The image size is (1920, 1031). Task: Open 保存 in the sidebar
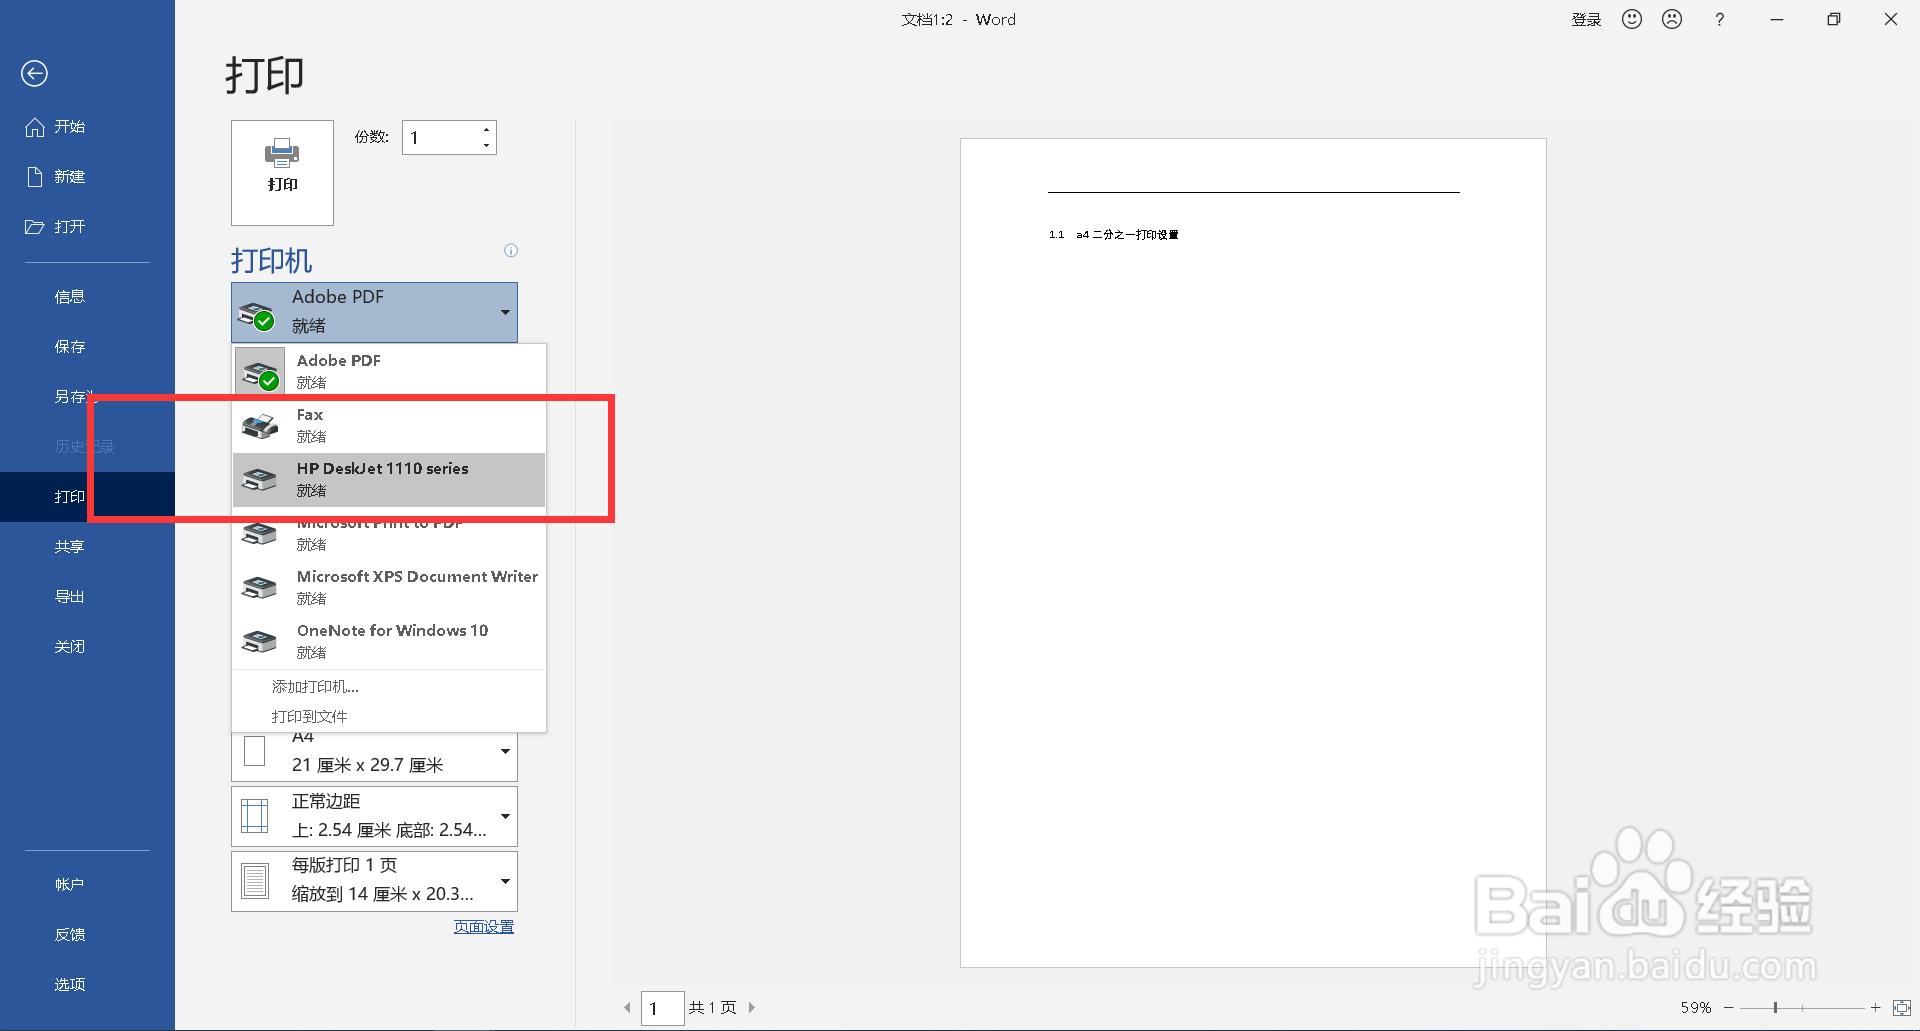tap(70, 347)
